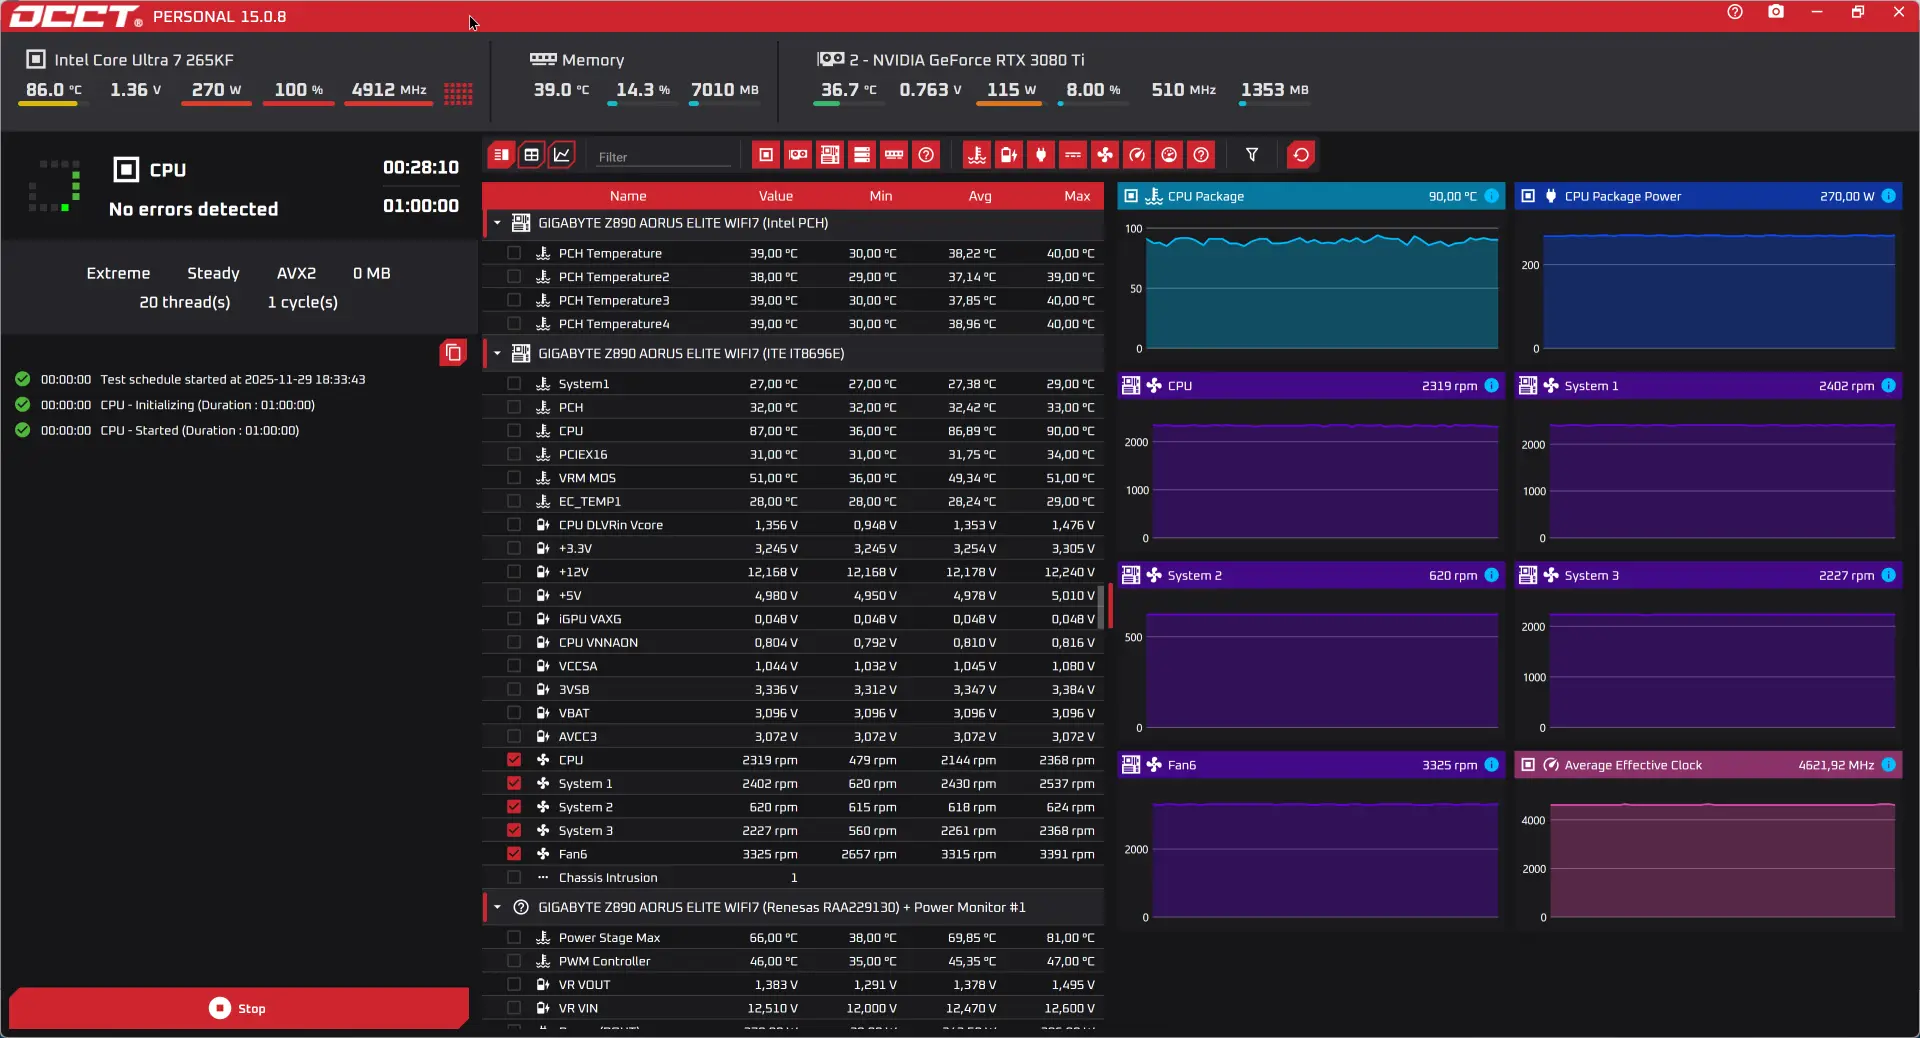Viewport: 1920px width, 1038px height.
Task: Uncheck the System 2 fan checkbox
Action: [x=514, y=807]
